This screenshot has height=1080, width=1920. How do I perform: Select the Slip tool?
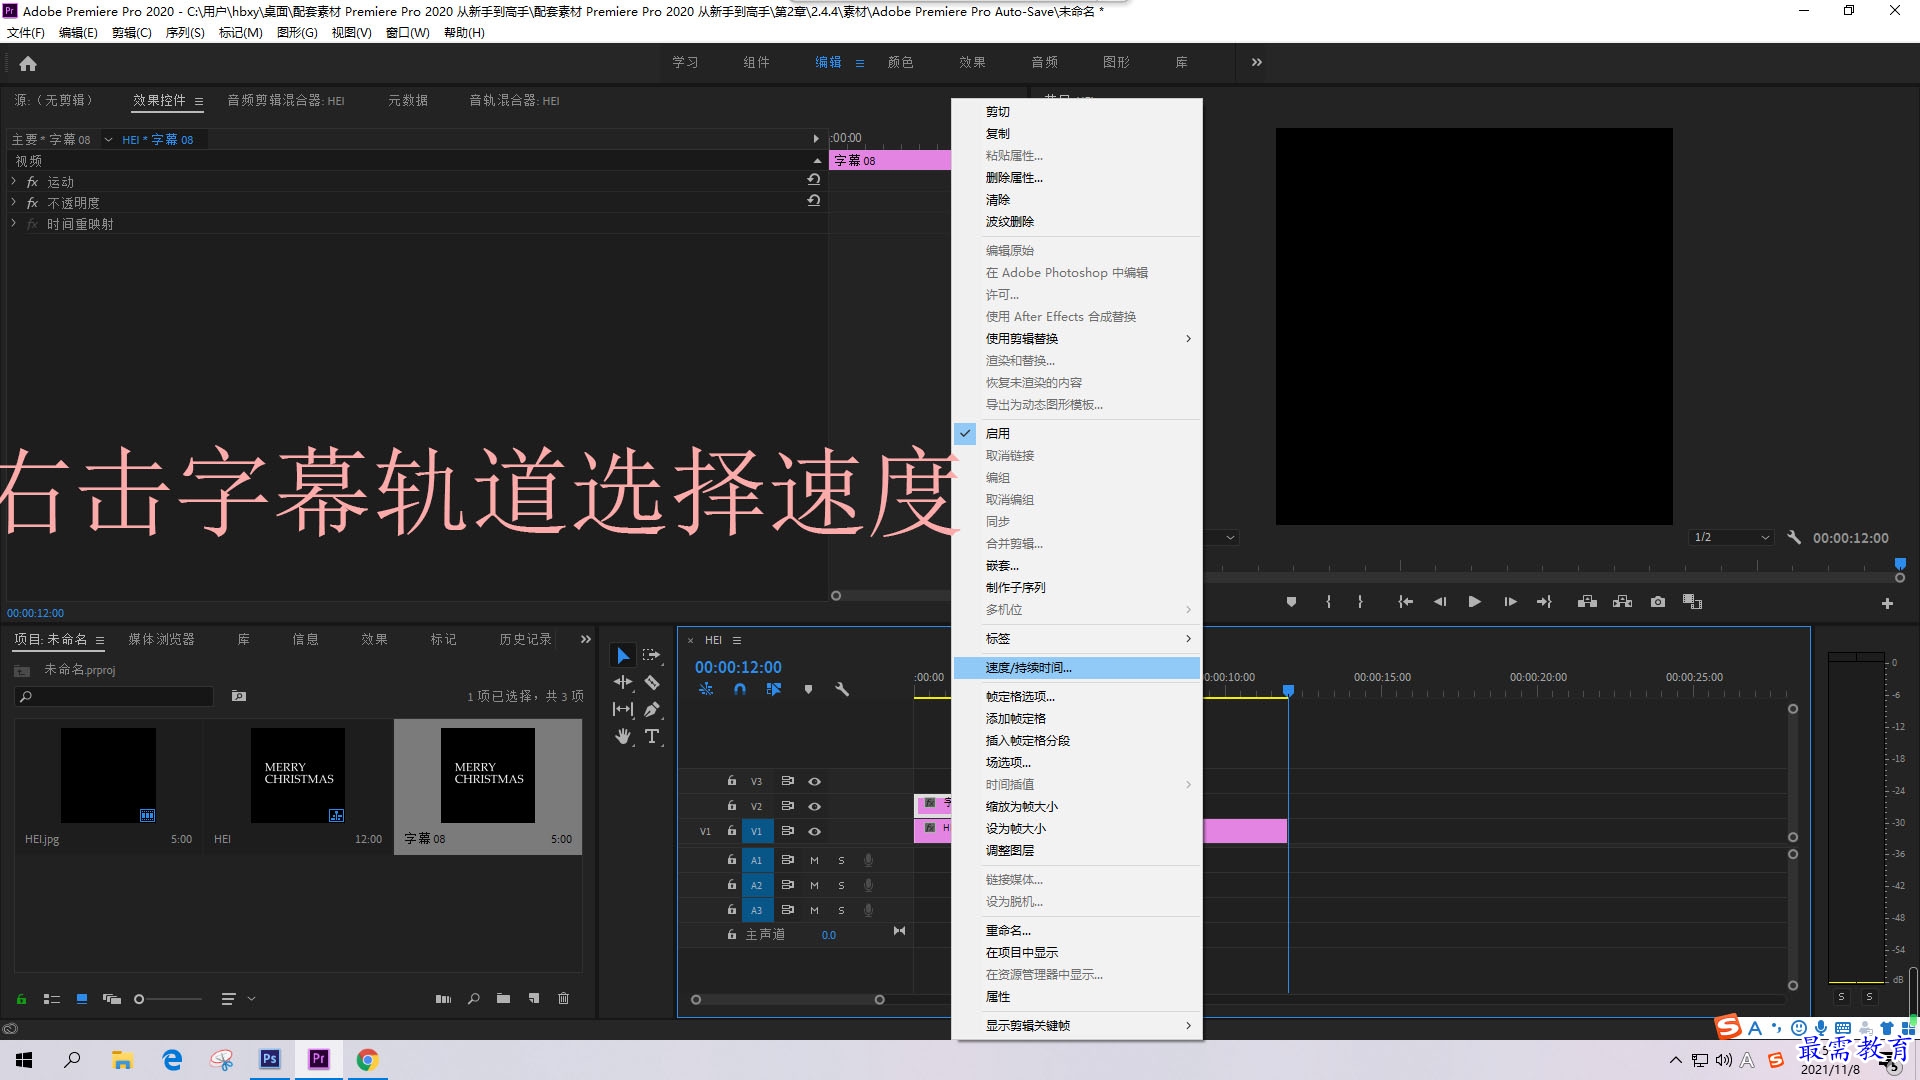[623, 709]
